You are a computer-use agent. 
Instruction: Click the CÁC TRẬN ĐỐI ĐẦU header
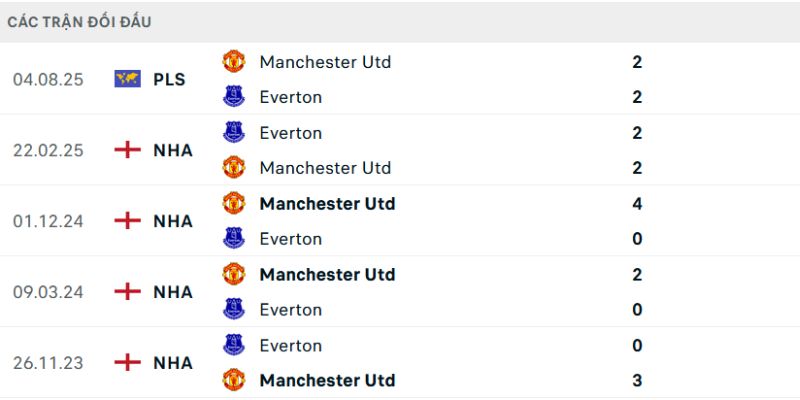coord(80,22)
